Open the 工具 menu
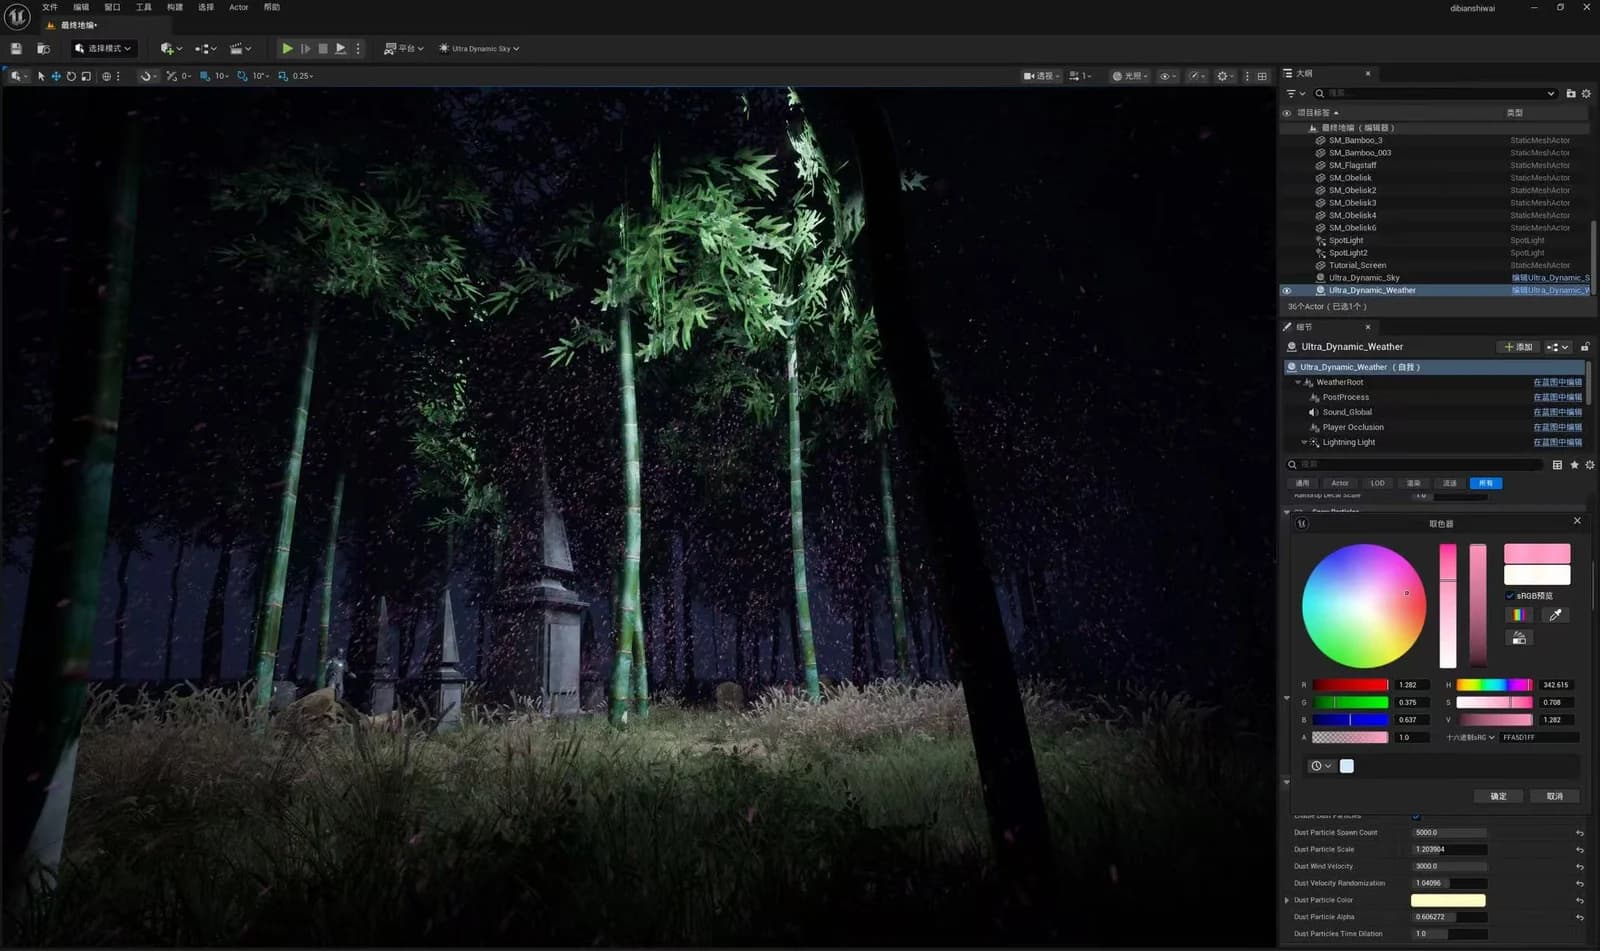This screenshot has height=951, width=1600. pyautogui.click(x=144, y=7)
